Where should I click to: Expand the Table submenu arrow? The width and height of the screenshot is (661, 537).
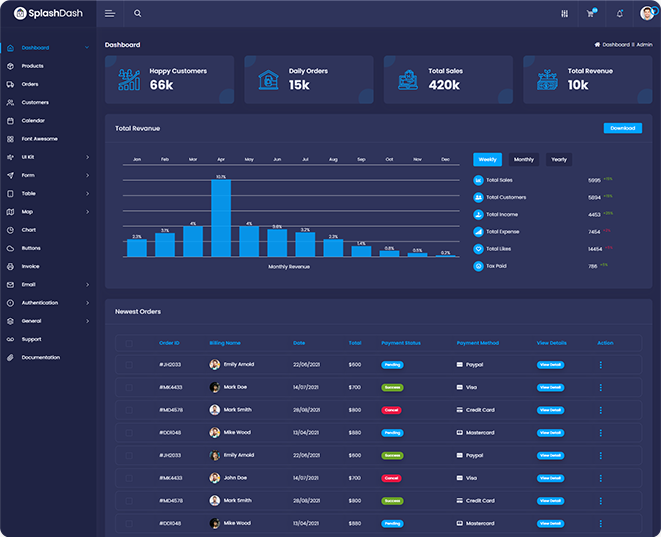87,194
